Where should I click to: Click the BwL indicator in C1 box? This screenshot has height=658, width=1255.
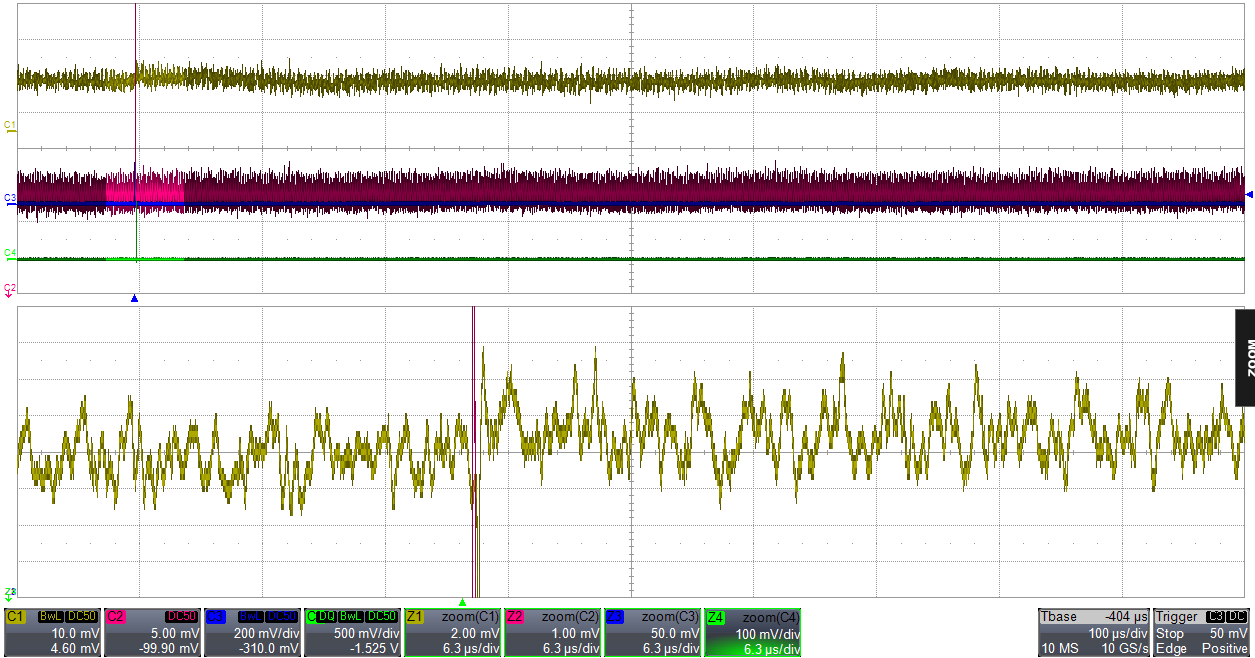pos(51,617)
